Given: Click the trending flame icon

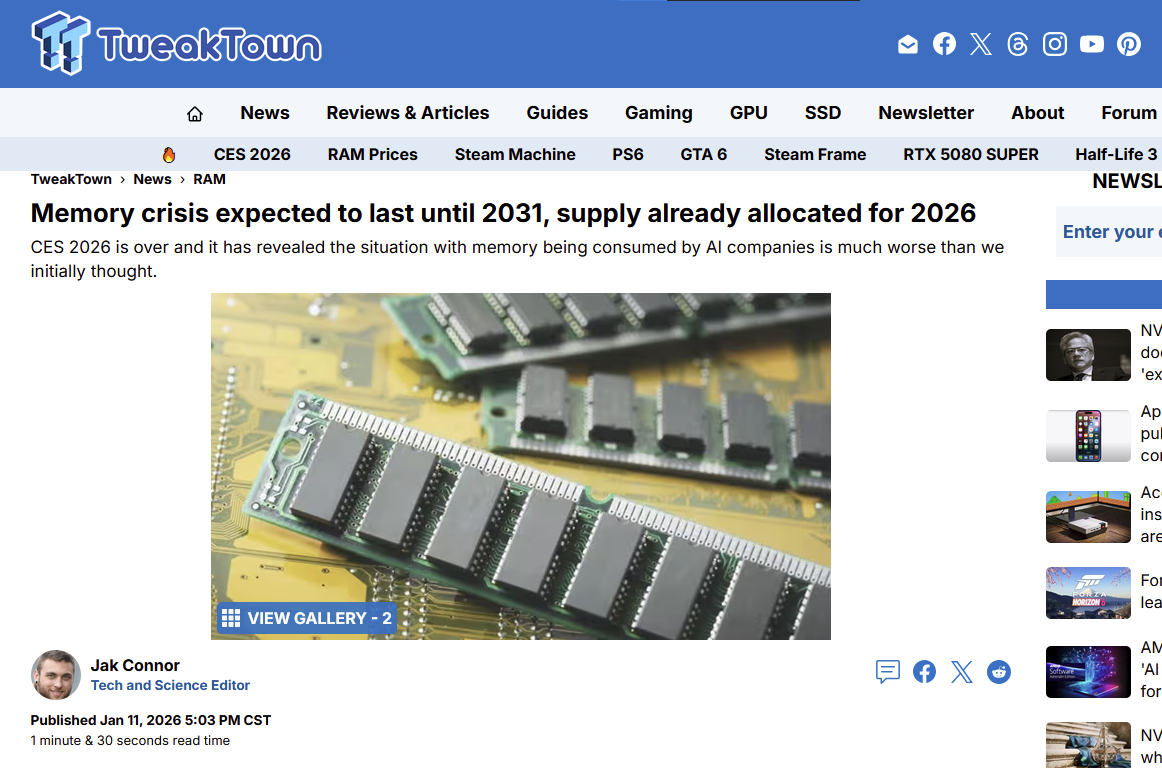Looking at the screenshot, I should (169, 155).
